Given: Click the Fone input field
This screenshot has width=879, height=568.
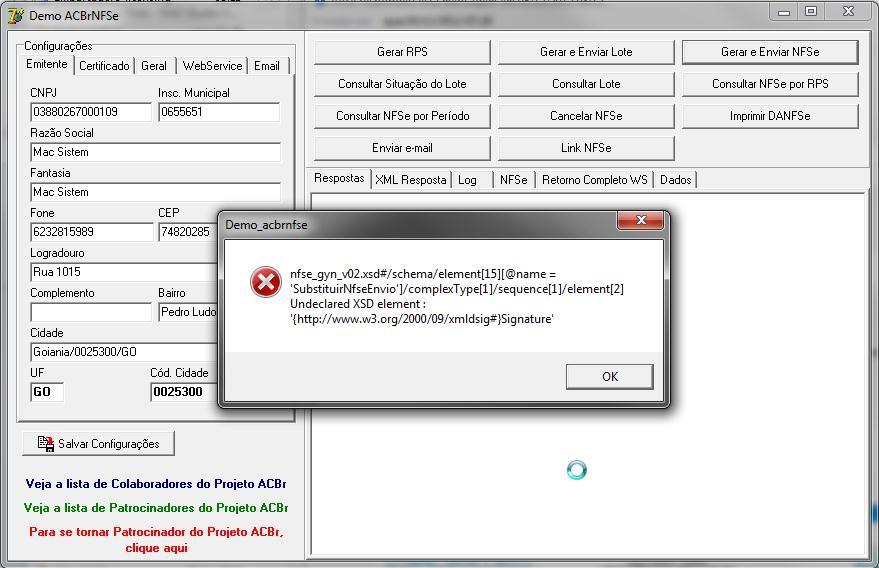Looking at the screenshot, I should coord(91,232).
